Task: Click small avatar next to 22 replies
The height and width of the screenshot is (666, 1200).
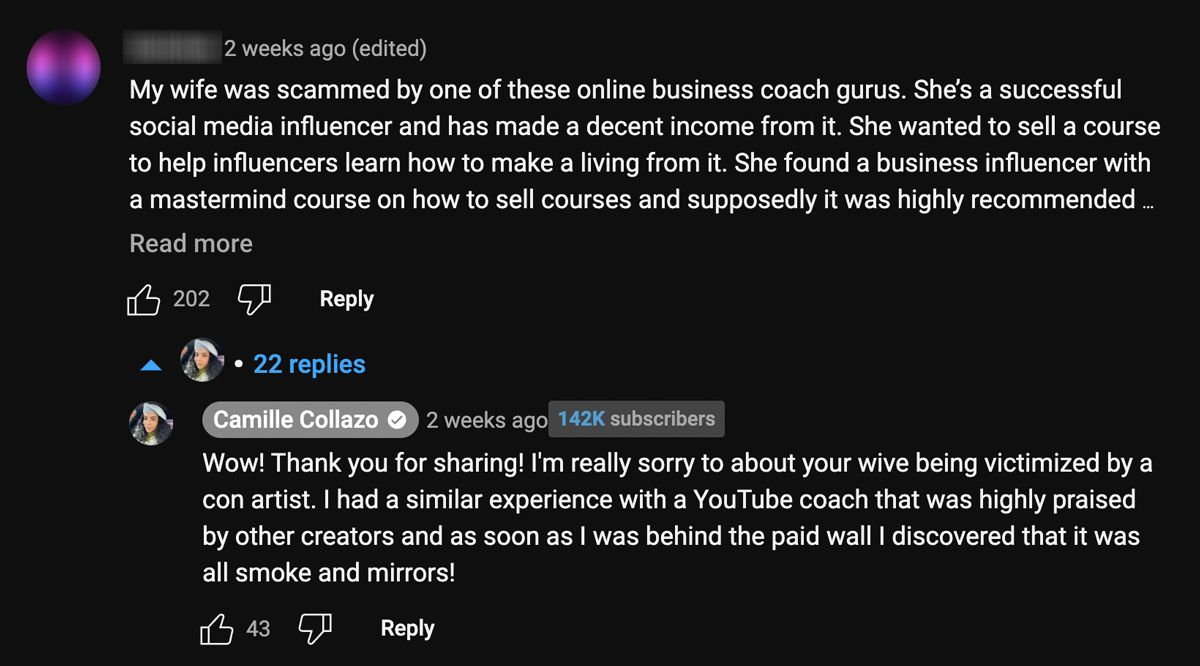Action: pyautogui.click(x=202, y=361)
